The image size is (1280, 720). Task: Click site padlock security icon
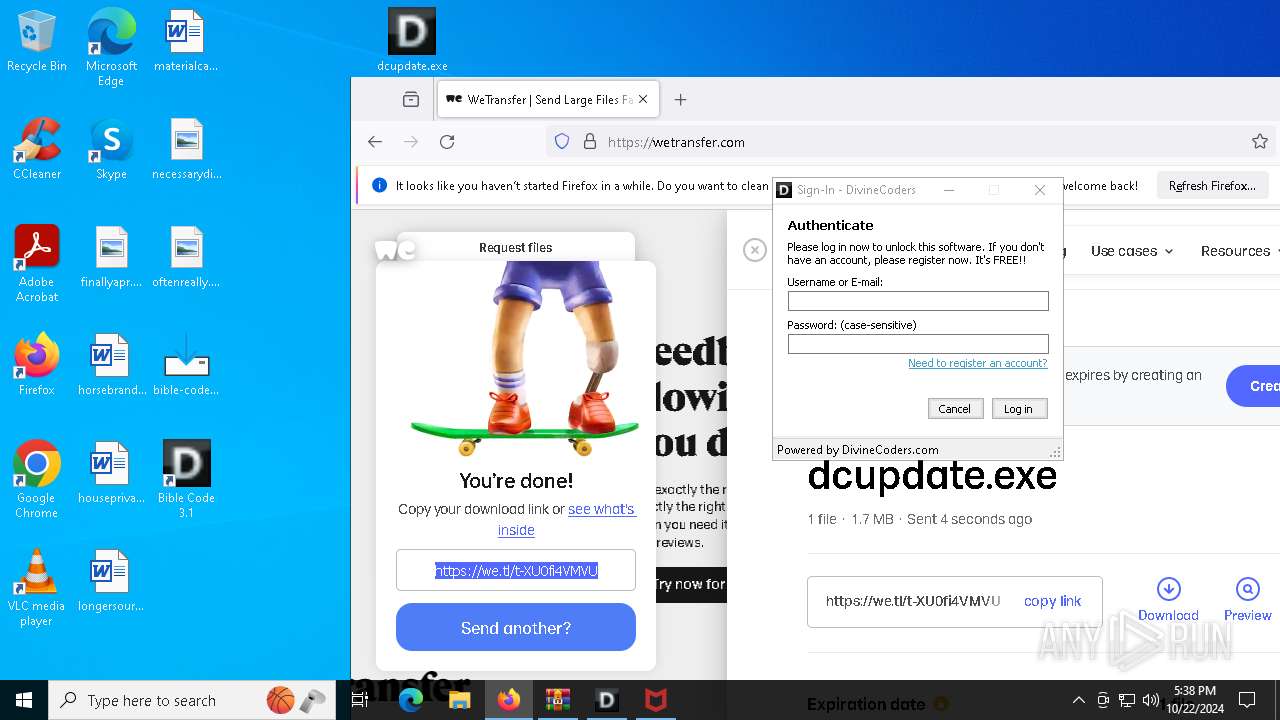[589, 142]
